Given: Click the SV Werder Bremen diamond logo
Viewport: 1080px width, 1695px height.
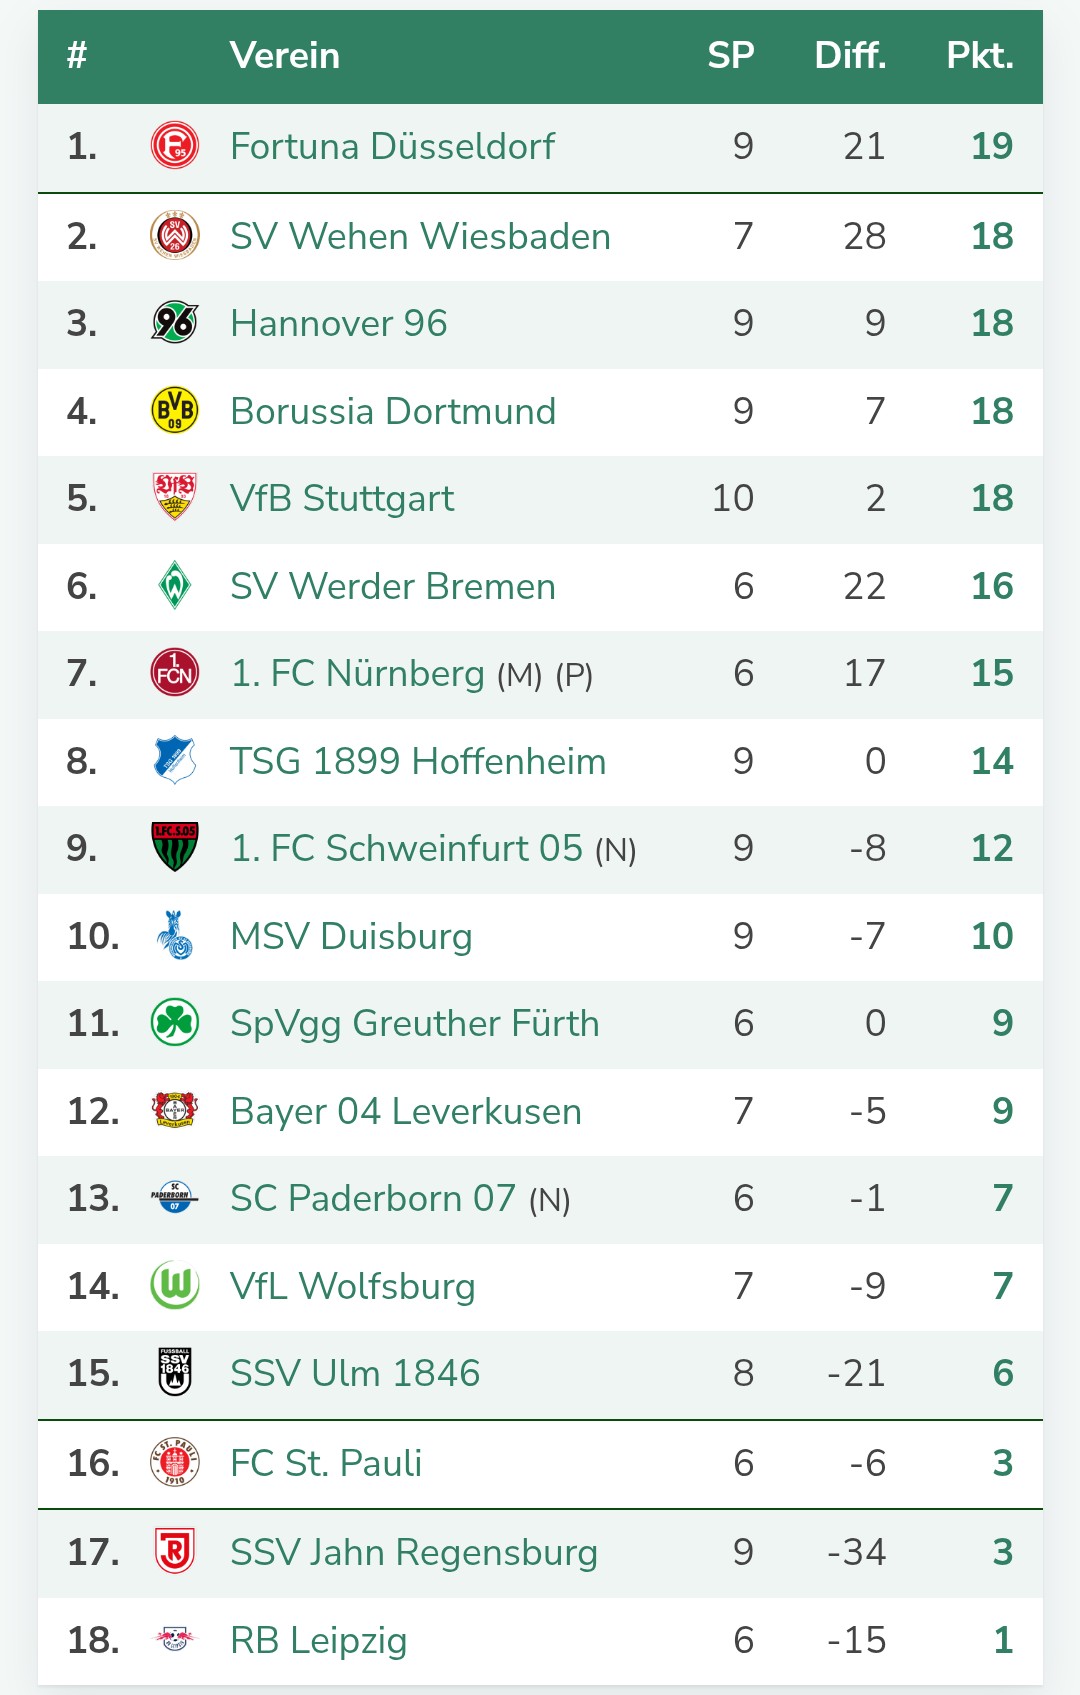Looking at the screenshot, I should pyautogui.click(x=174, y=586).
